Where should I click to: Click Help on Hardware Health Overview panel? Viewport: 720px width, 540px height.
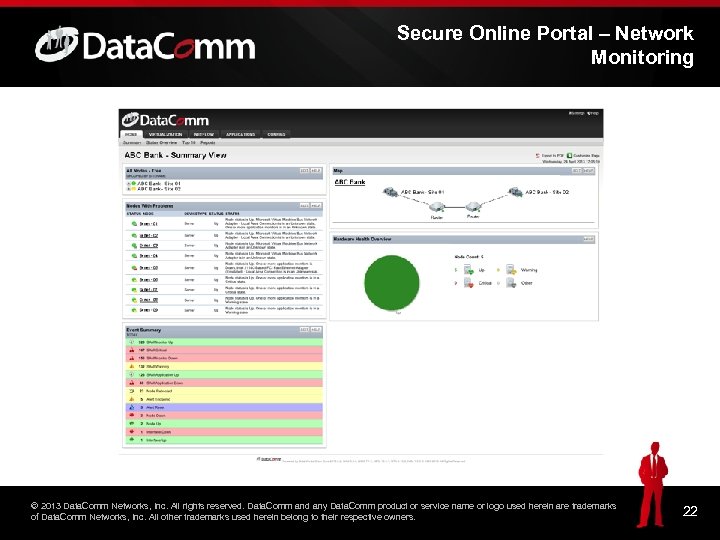pyautogui.click(x=588, y=239)
